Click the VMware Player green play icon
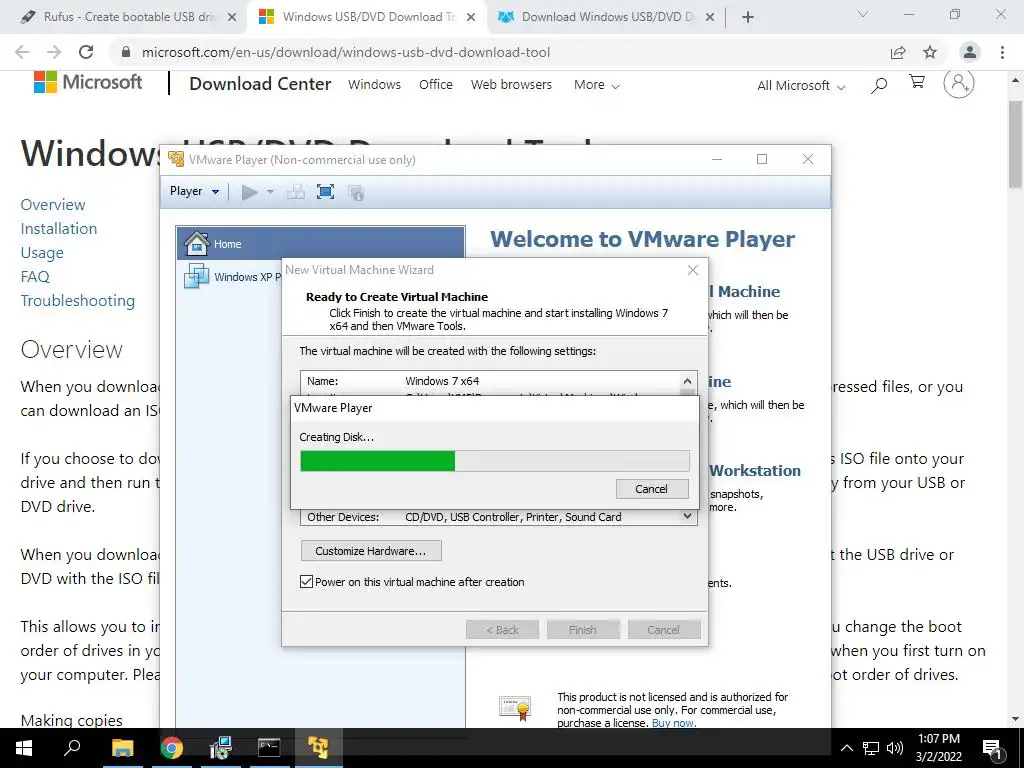This screenshot has width=1024, height=768. pos(249,192)
